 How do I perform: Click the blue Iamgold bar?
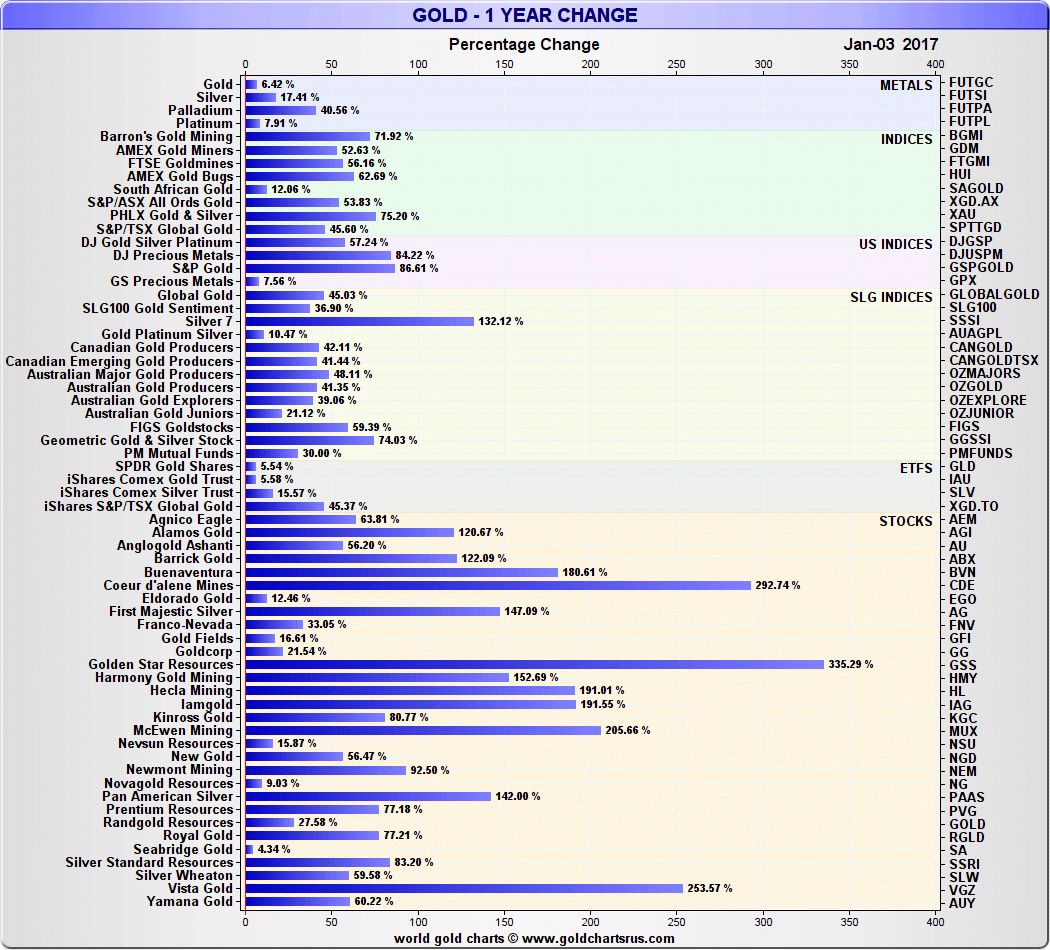click(x=410, y=704)
